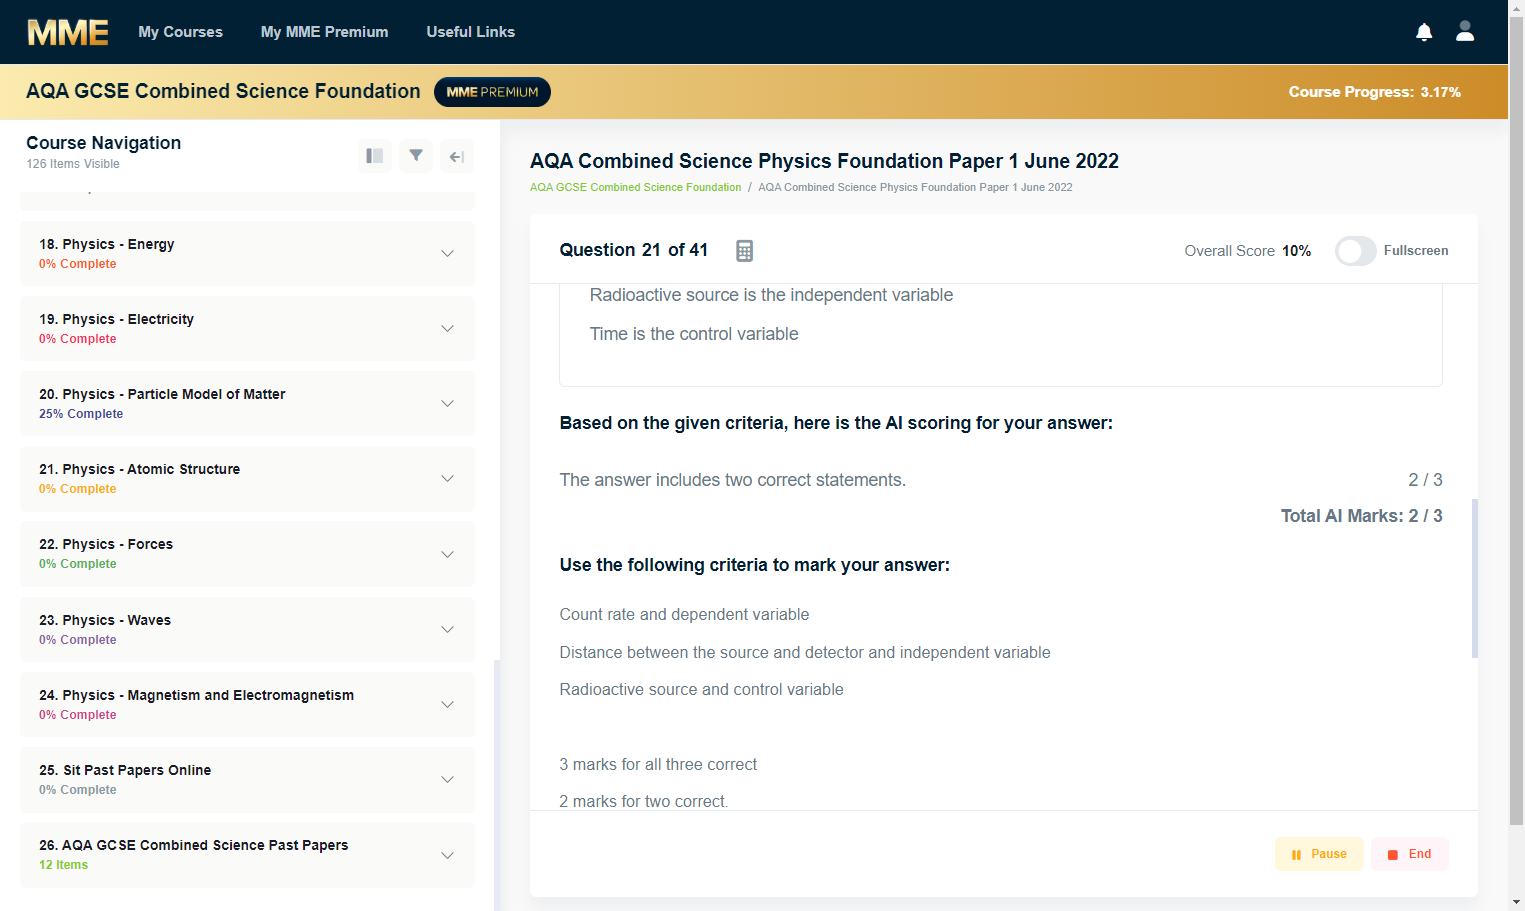
Task: Select '20. Physics - Particle Model of Matter' title
Action: pyautogui.click(x=162, y=394)
